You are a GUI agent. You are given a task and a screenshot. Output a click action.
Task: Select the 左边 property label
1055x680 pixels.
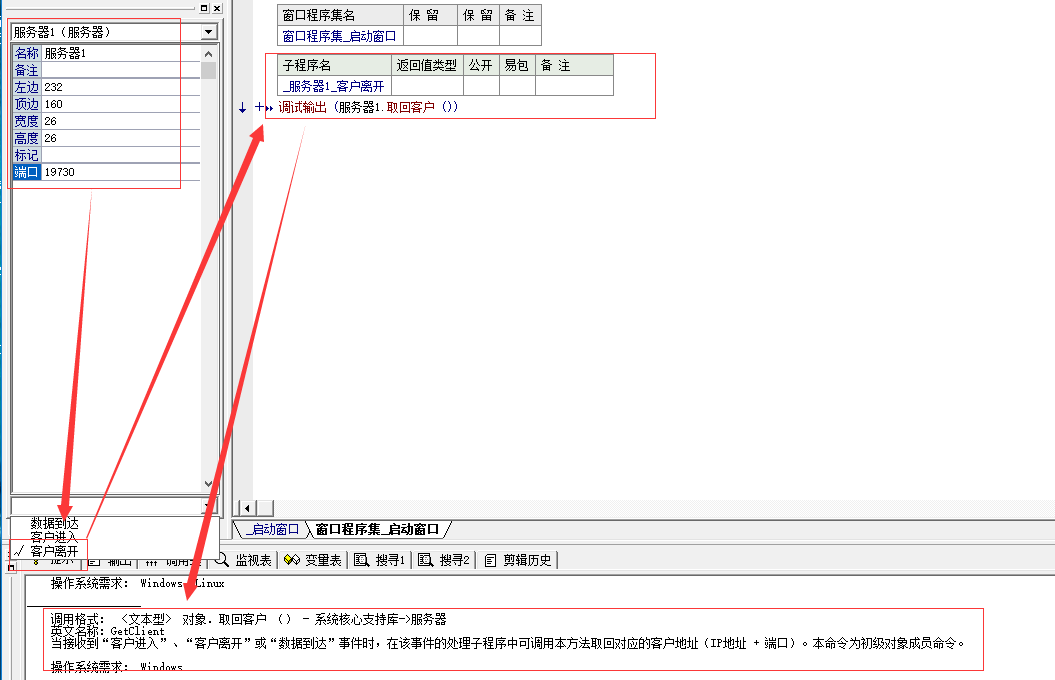(x=27, y=87)
